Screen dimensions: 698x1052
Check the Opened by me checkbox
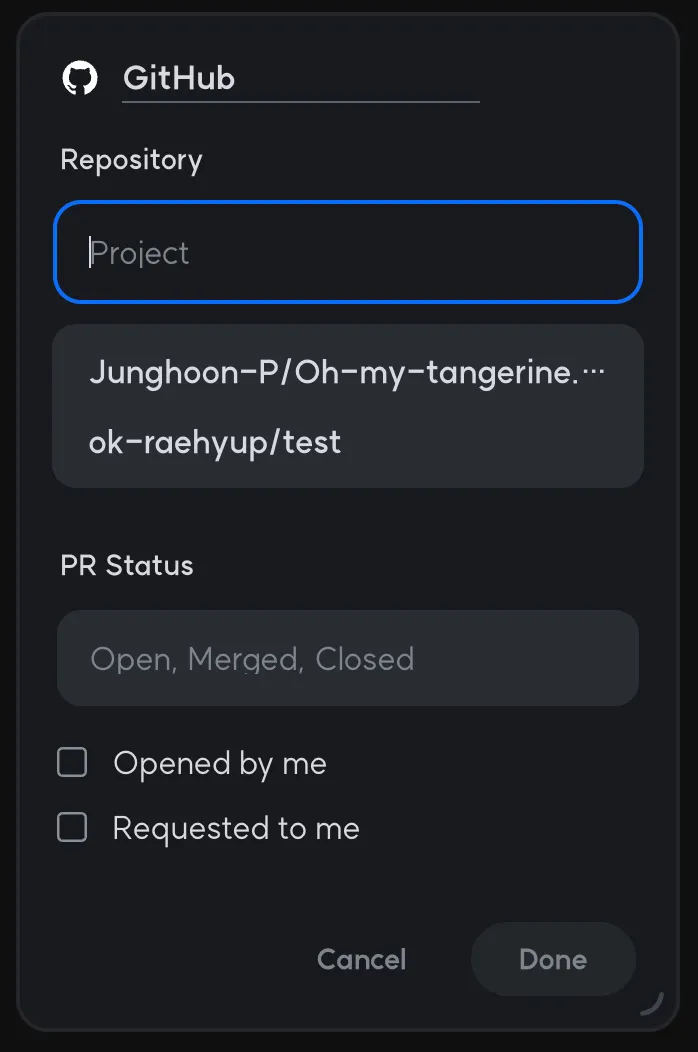[72, 764]
